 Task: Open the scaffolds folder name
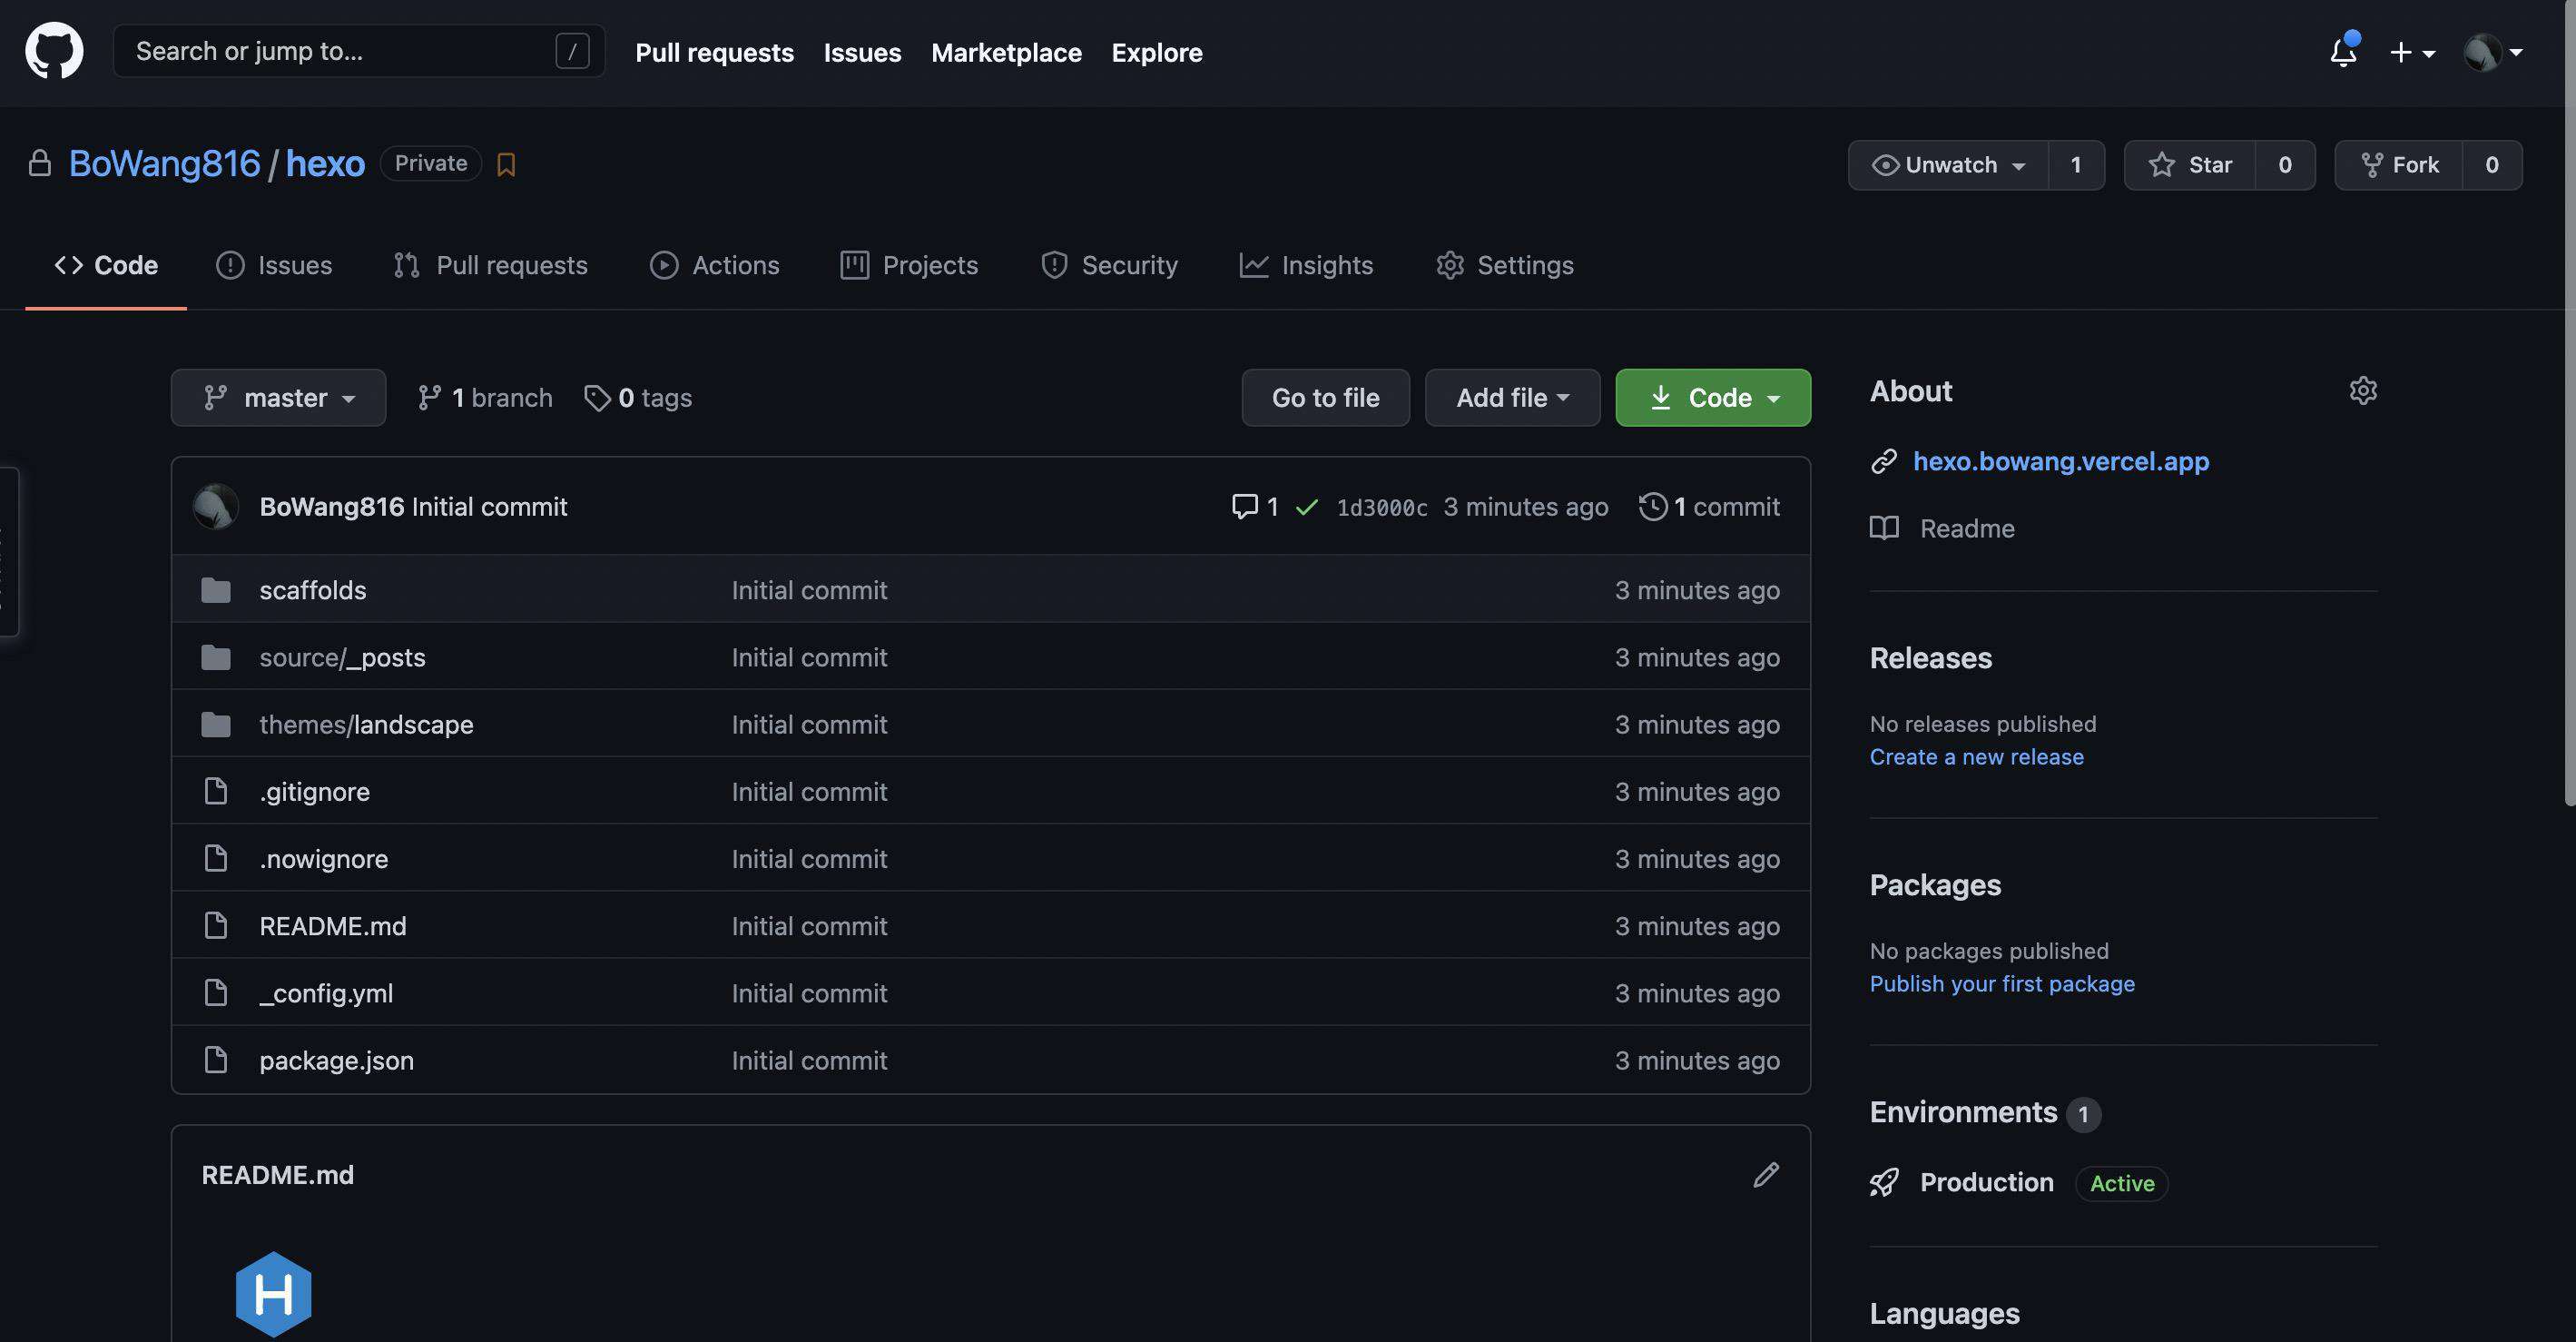[x=312, y=590]
